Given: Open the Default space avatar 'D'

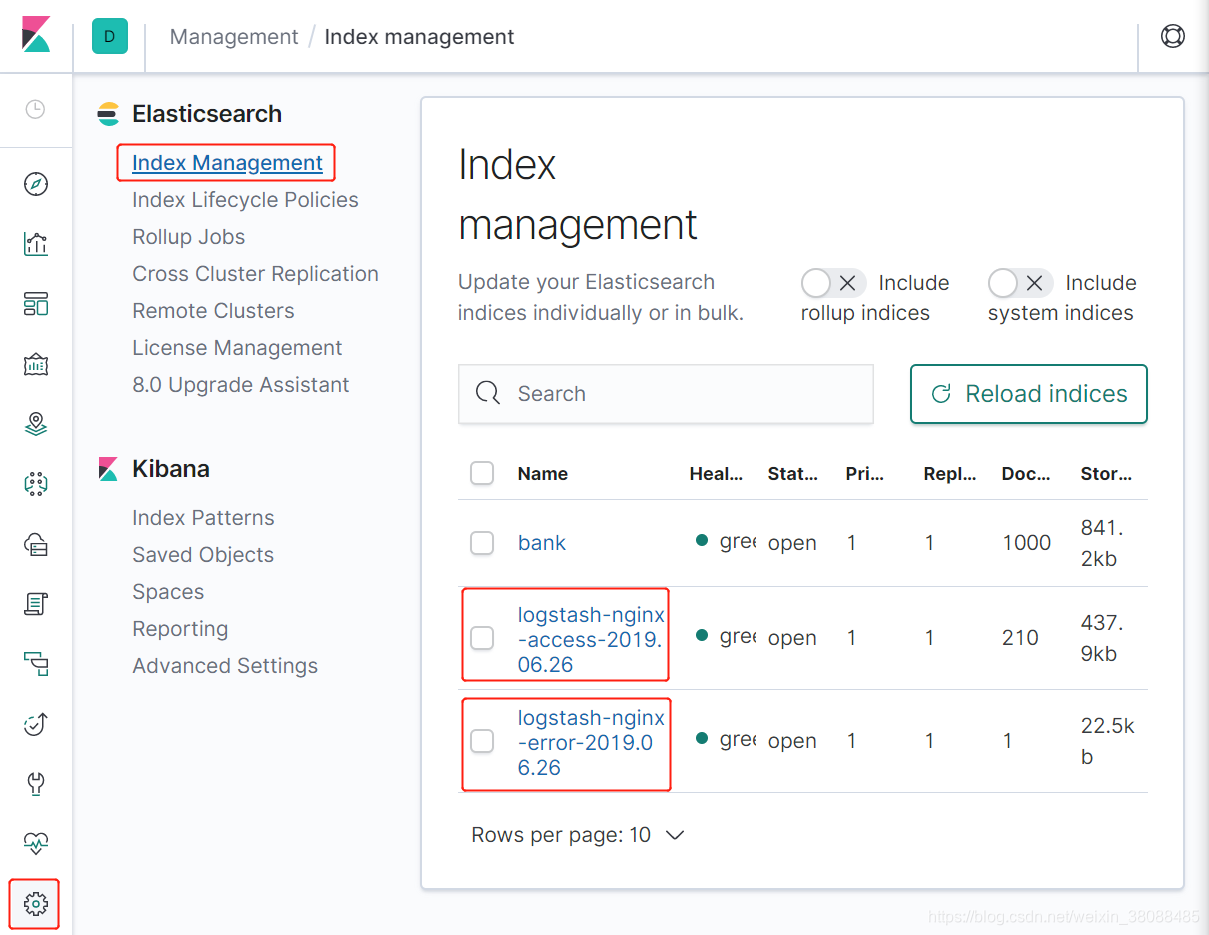Looking at the screenshot, I should coord(110,36).
